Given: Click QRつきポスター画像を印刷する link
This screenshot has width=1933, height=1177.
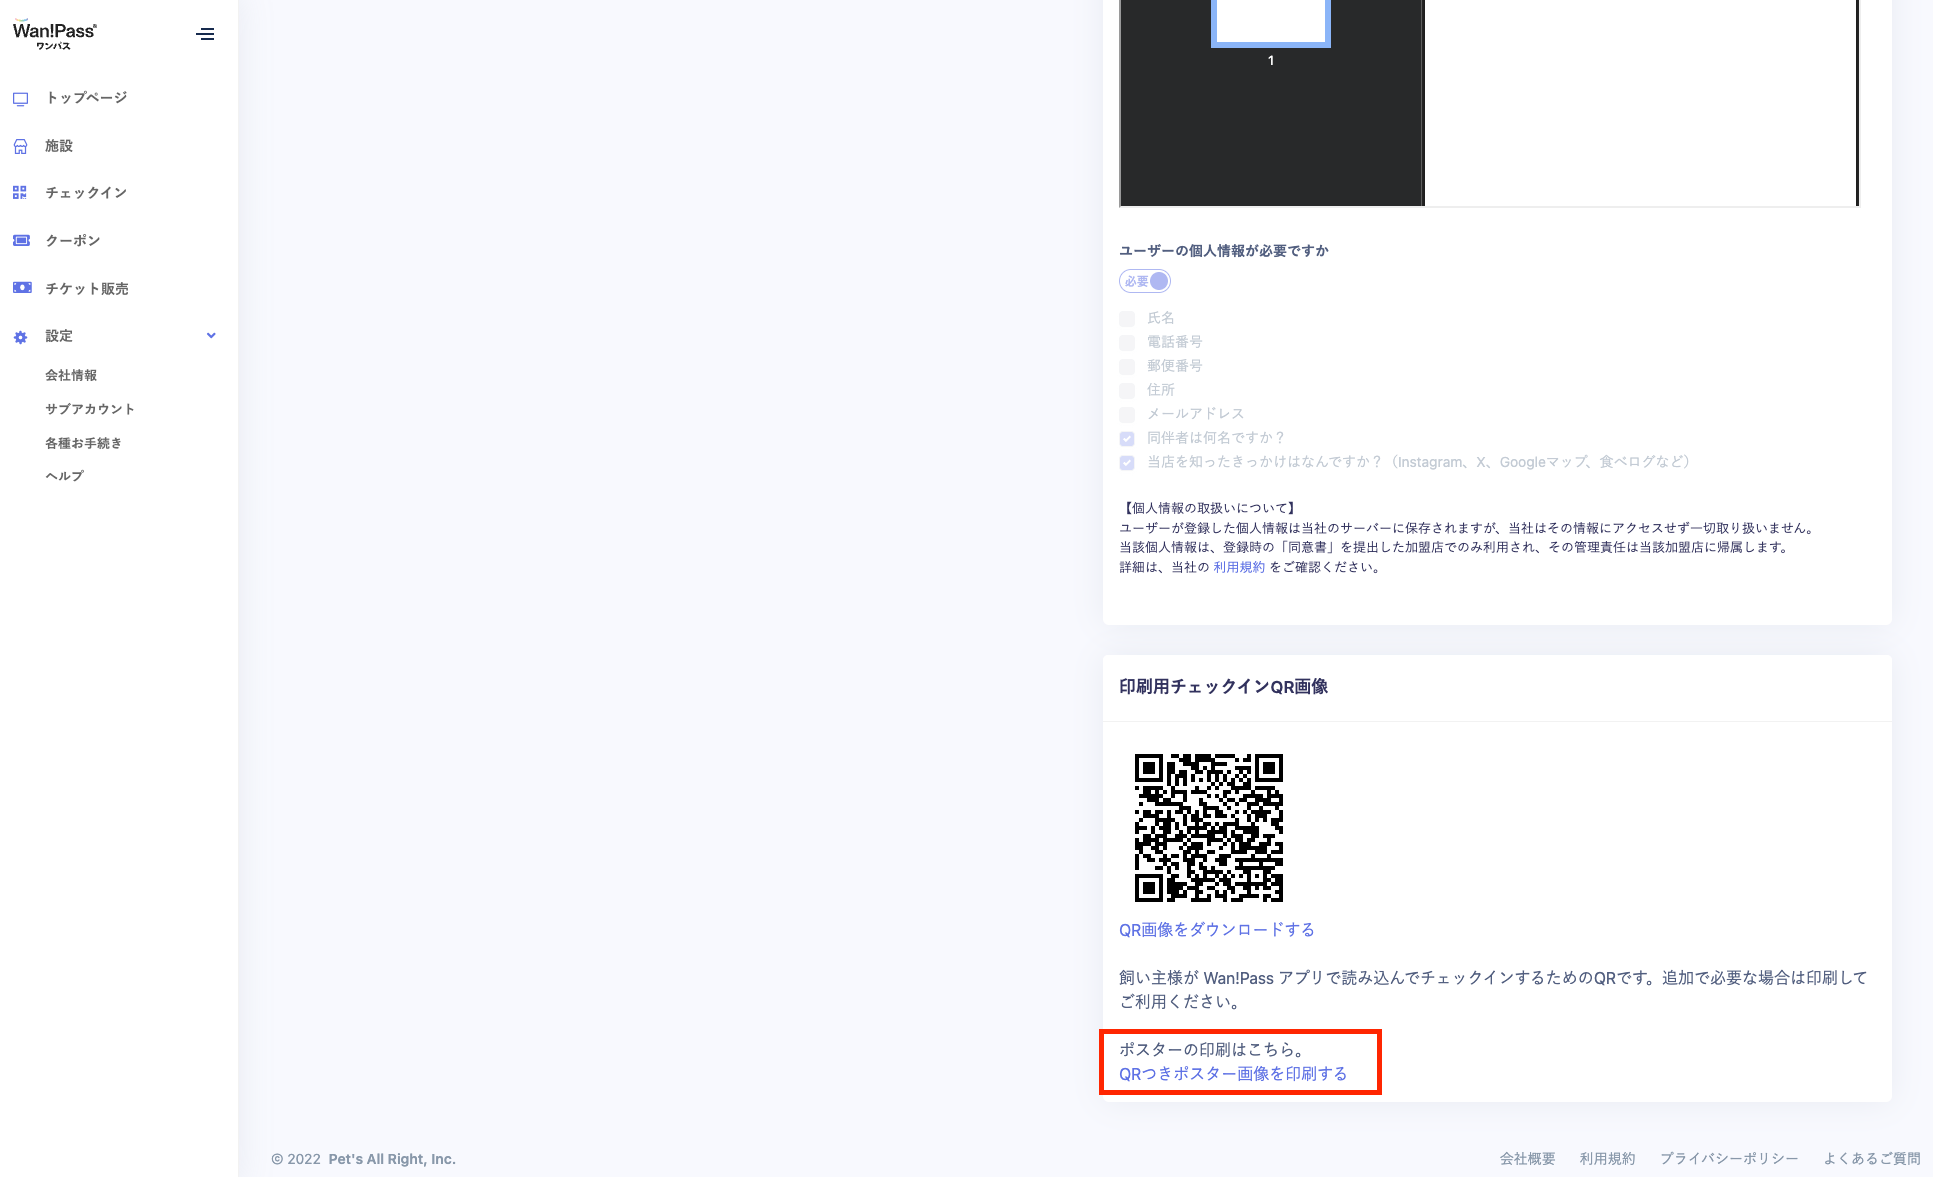Looking at the screenshot, I should [x=1232, y=1074].
